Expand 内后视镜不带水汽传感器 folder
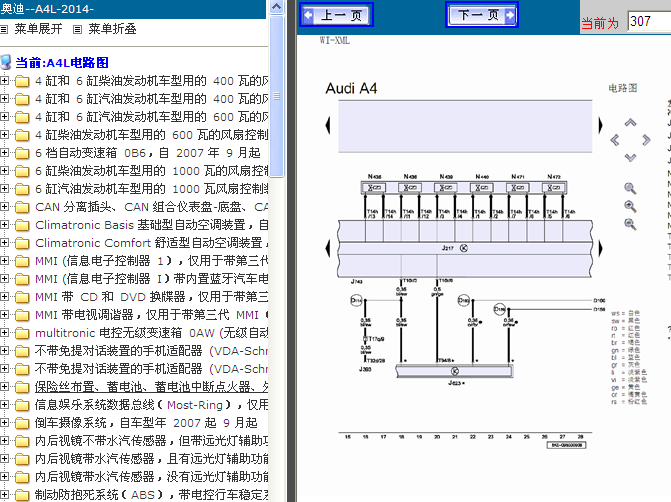 point(5,440)
